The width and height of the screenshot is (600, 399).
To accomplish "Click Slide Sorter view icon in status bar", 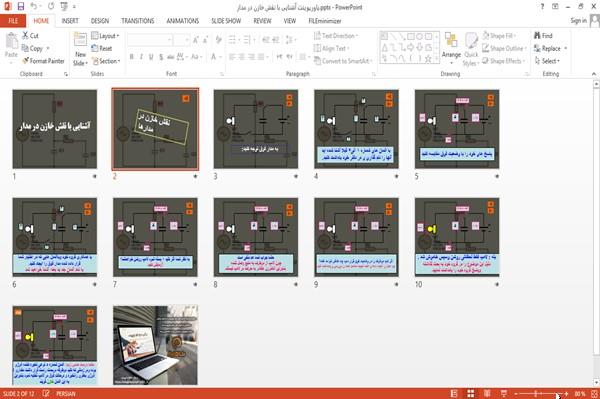I will [471, 393].
